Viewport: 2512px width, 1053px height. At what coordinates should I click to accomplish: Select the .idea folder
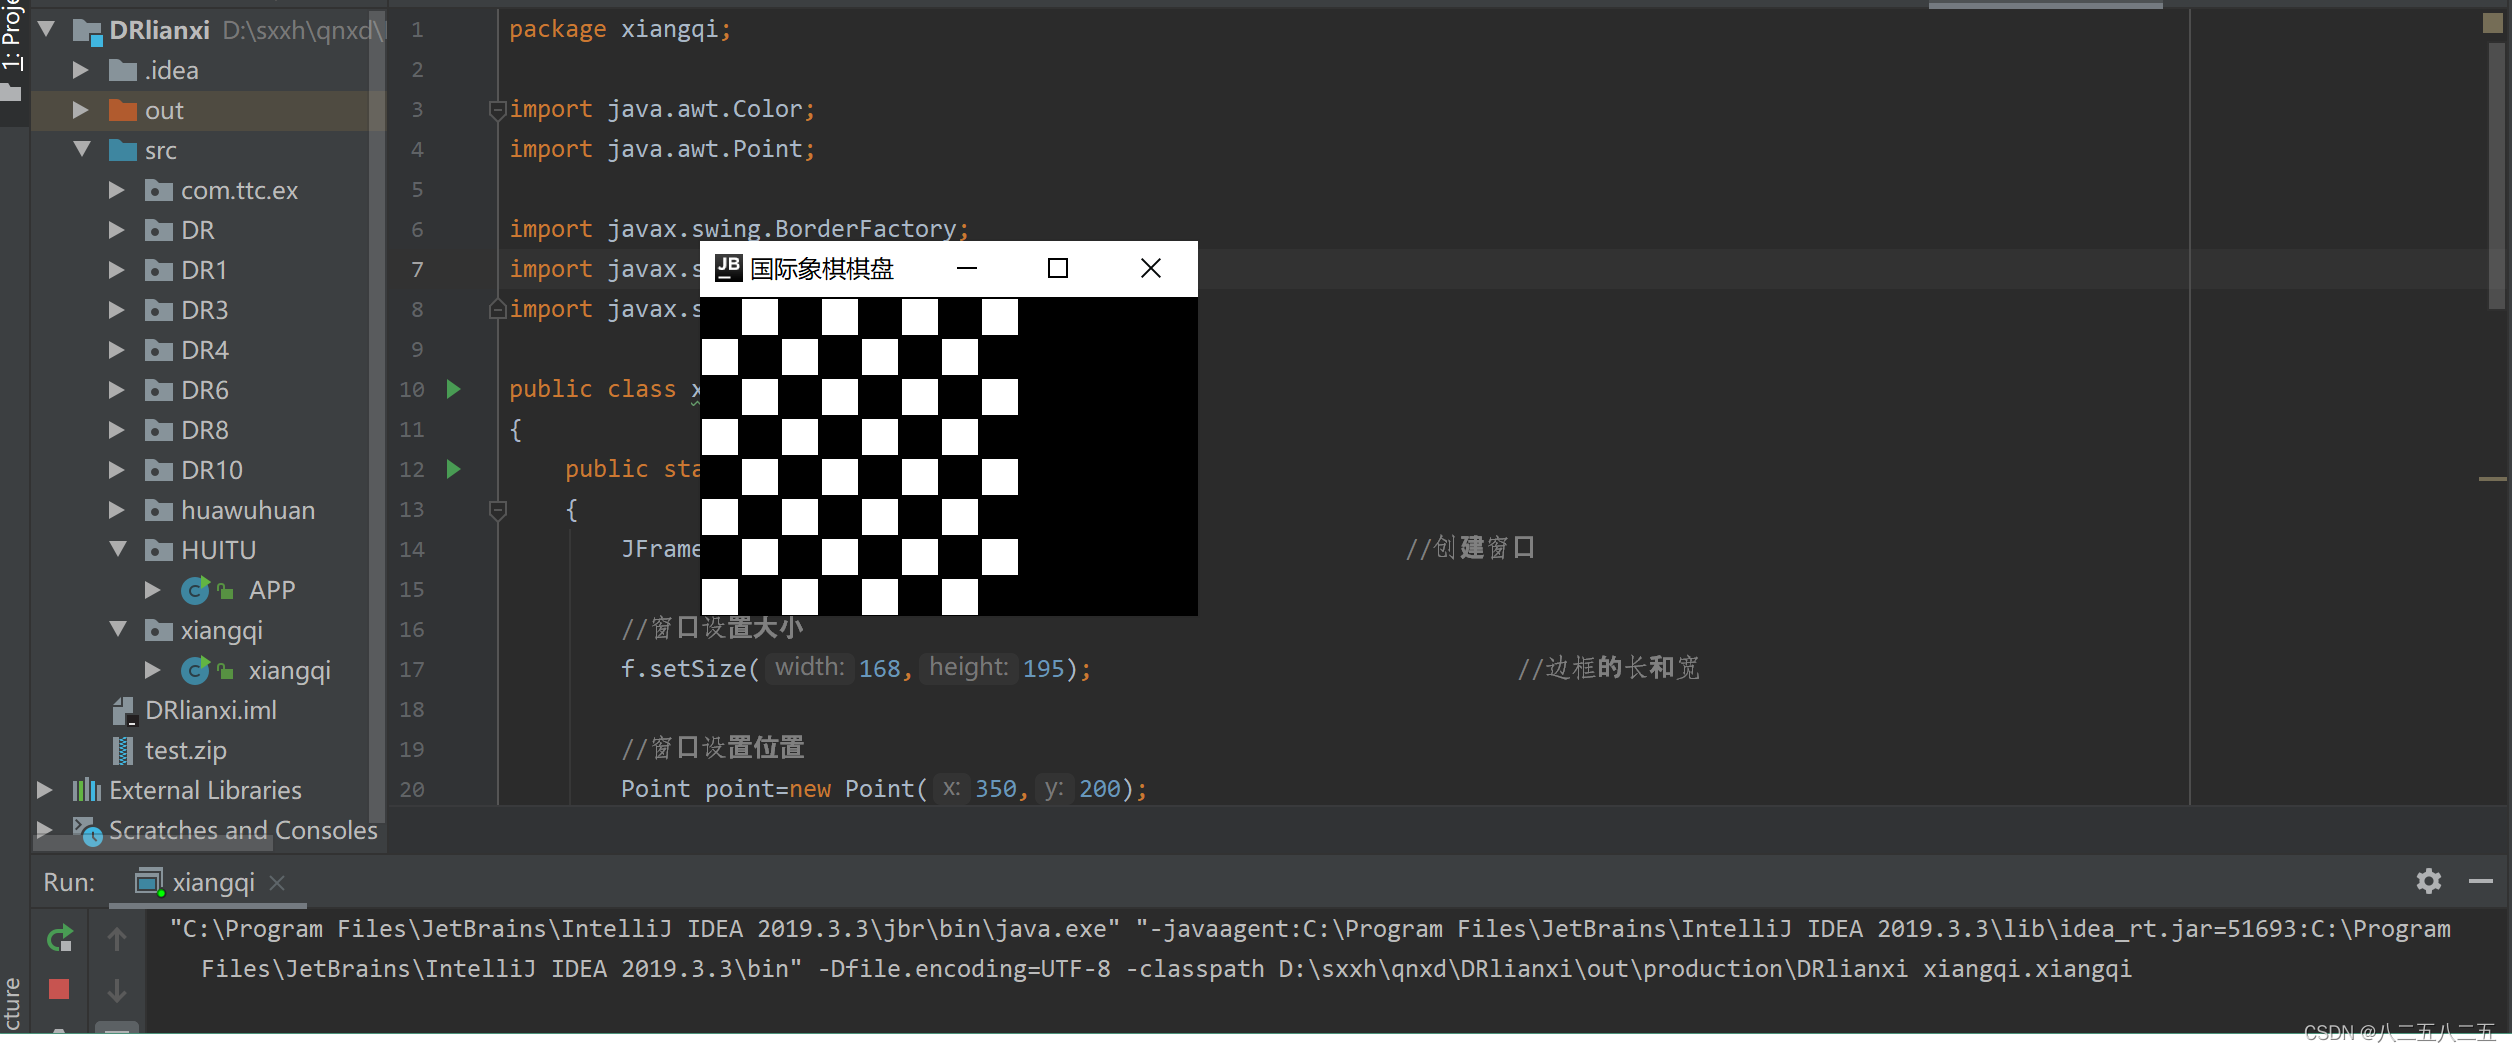tap(171, 69)
